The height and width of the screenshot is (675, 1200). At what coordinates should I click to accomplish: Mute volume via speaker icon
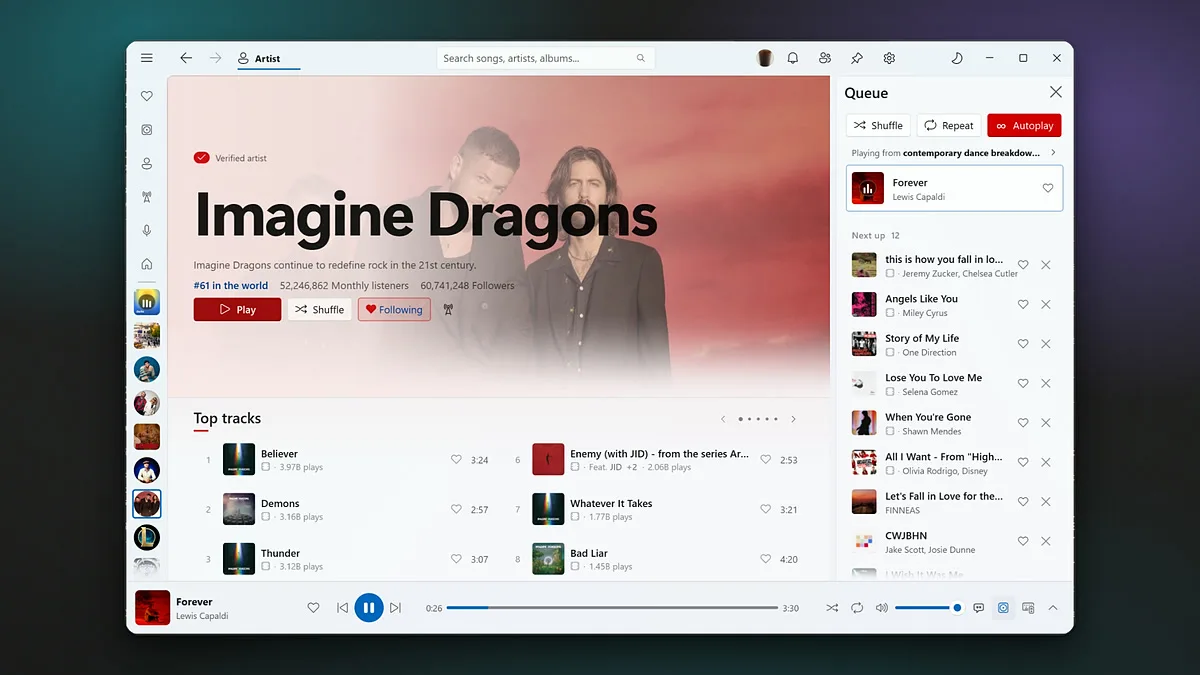(x=882, y=607)
